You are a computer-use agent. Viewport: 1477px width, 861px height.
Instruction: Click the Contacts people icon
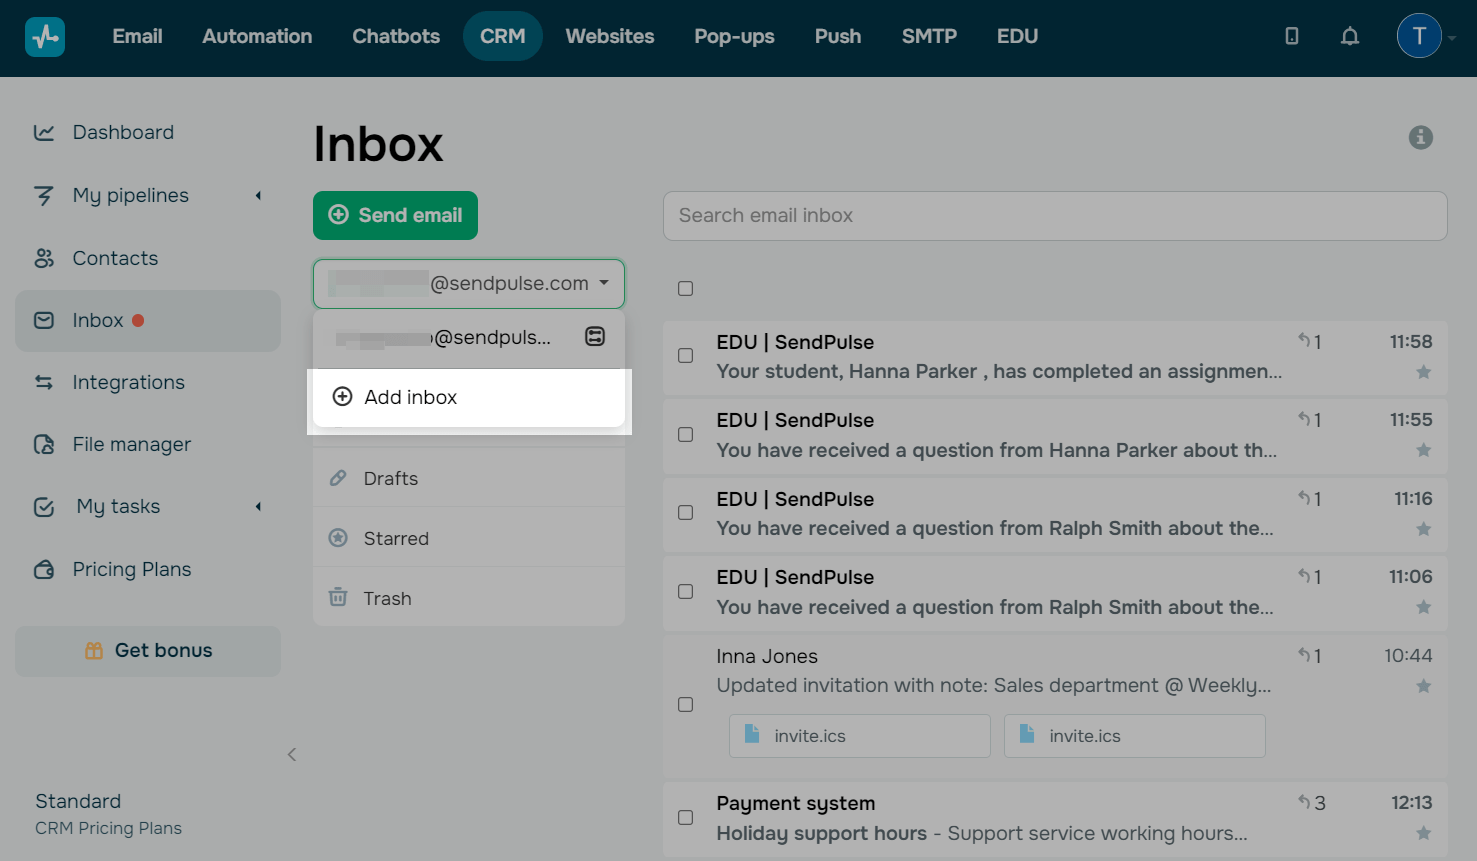[x=44, y=258]
